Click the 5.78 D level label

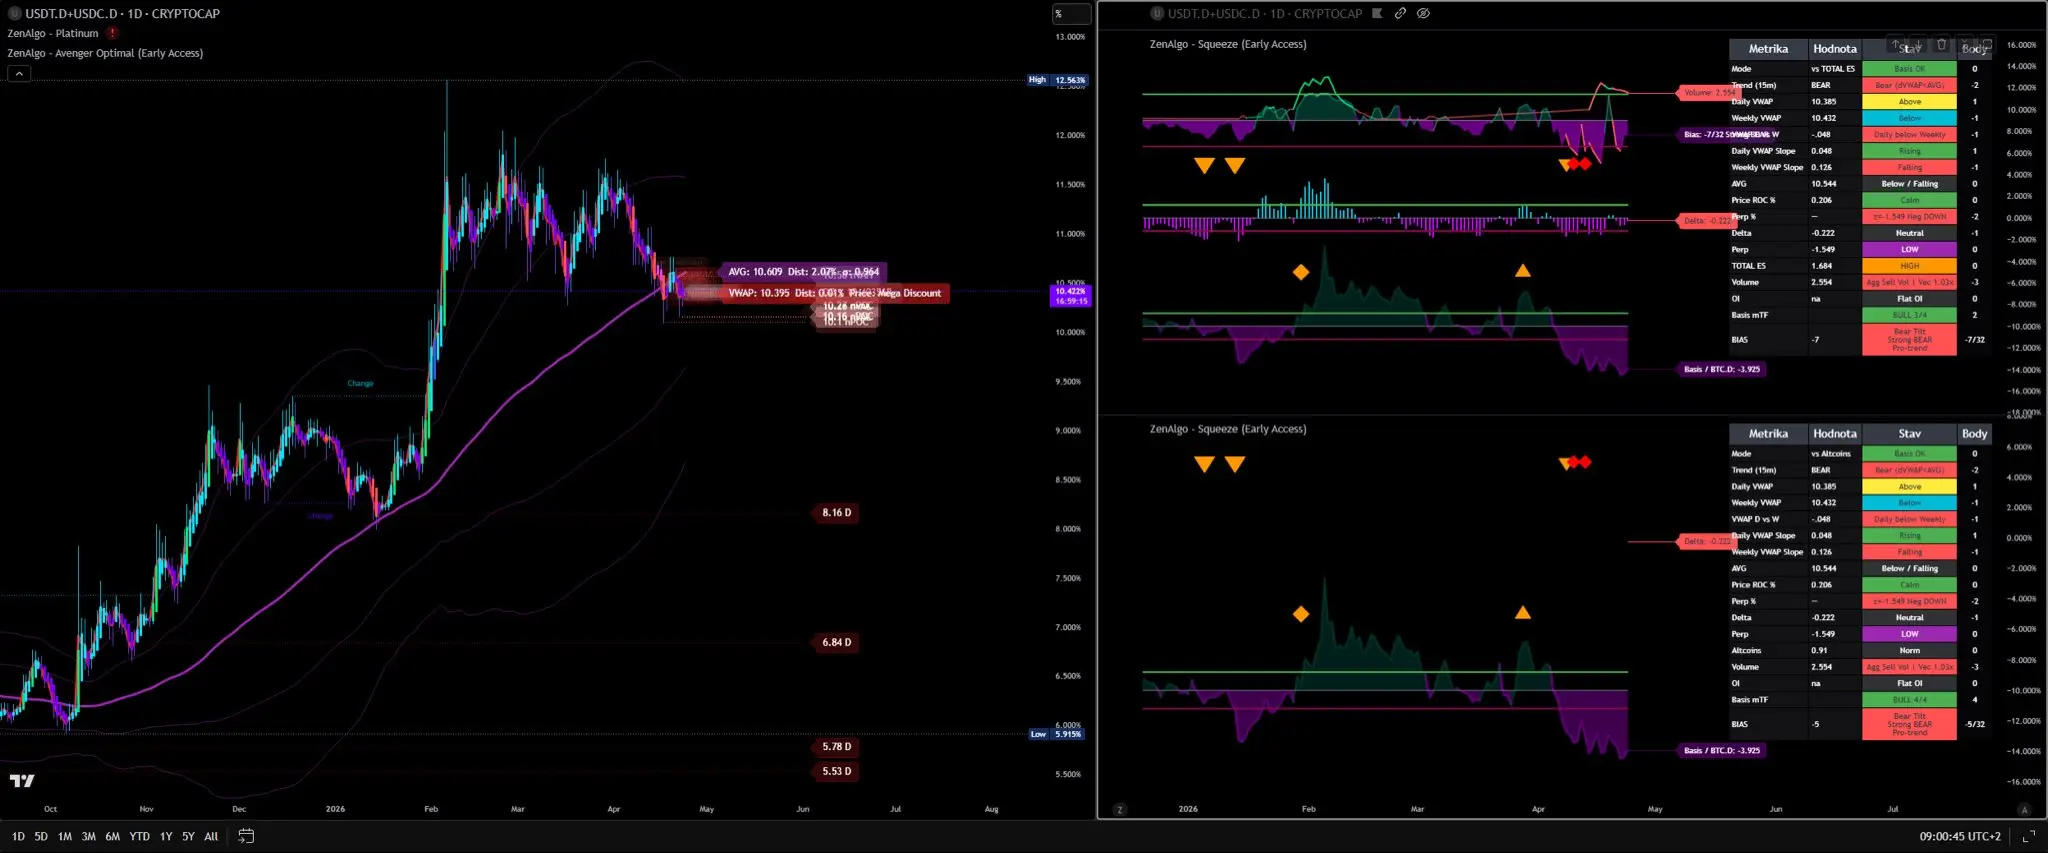(x=837, y=746)
